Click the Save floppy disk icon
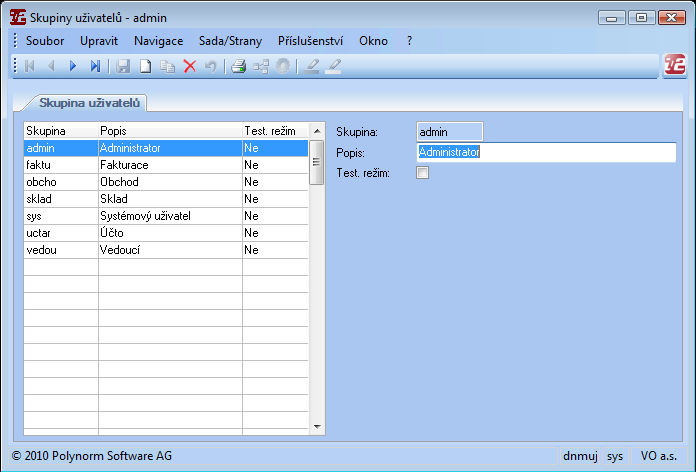696x472 pixels. pyautogui.click(x=123, y=66)
